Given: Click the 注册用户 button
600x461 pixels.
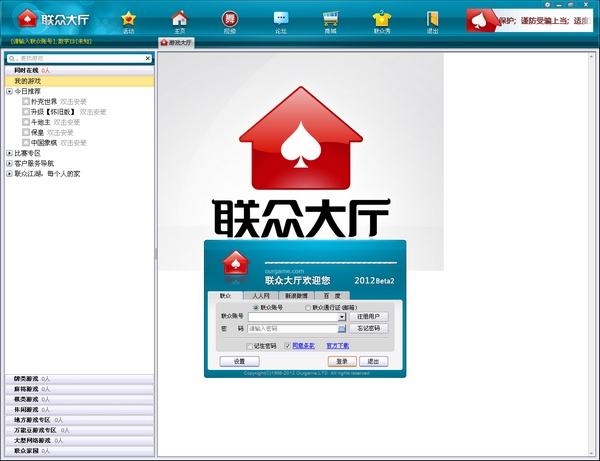Looking at the screenshot, I should [x=368, y=317].
